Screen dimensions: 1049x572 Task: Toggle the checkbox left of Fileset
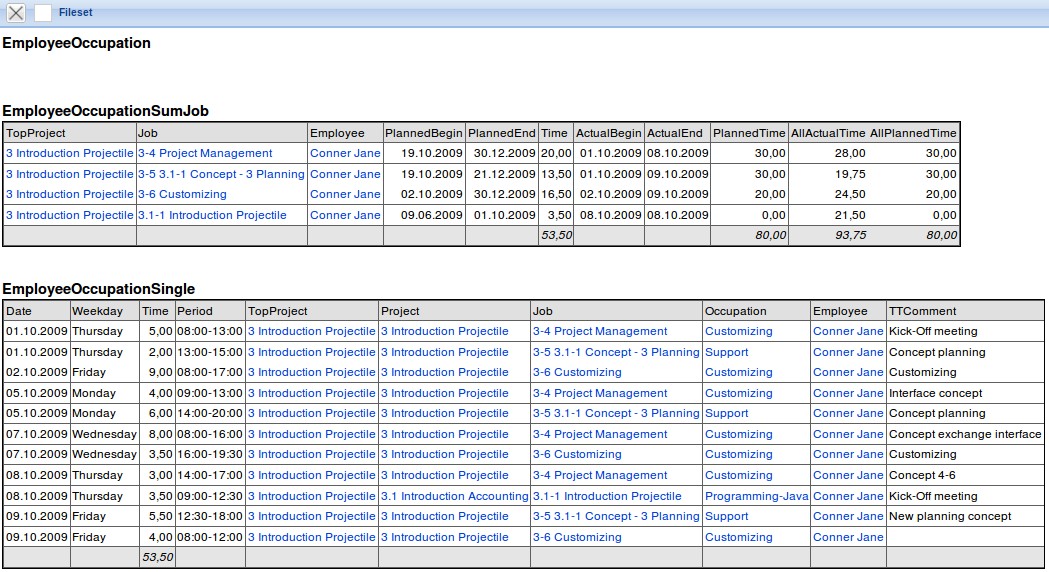pyautogui.click(x=43, y=13)
